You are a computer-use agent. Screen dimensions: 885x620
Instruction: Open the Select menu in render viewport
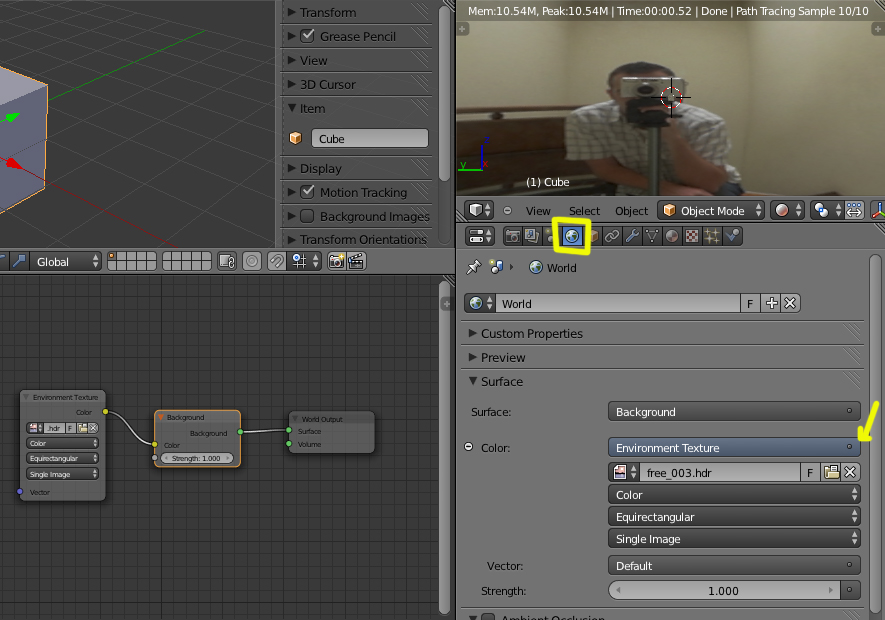[584, 211]
